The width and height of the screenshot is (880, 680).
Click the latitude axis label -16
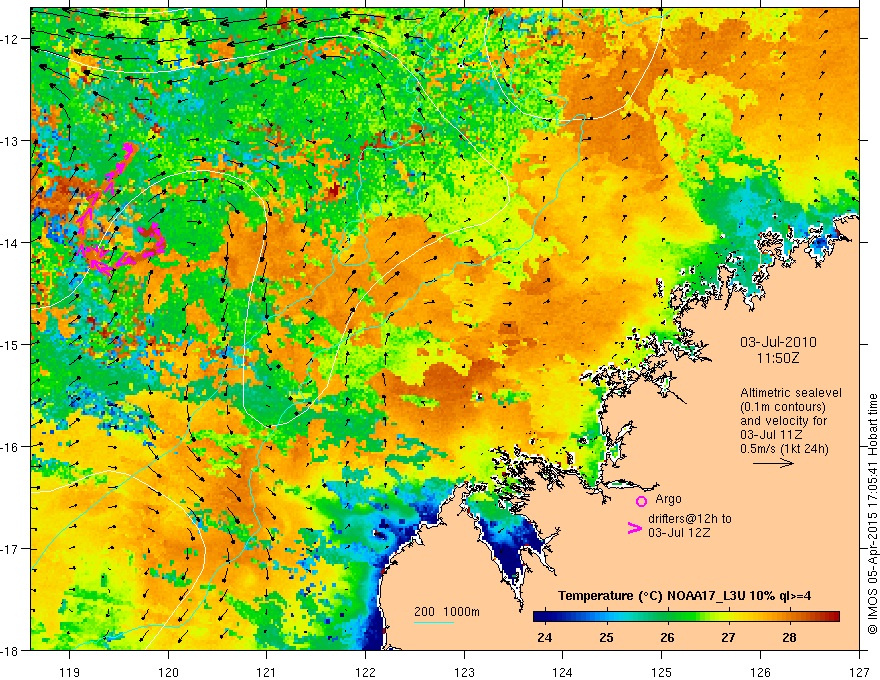pos(11,447)
